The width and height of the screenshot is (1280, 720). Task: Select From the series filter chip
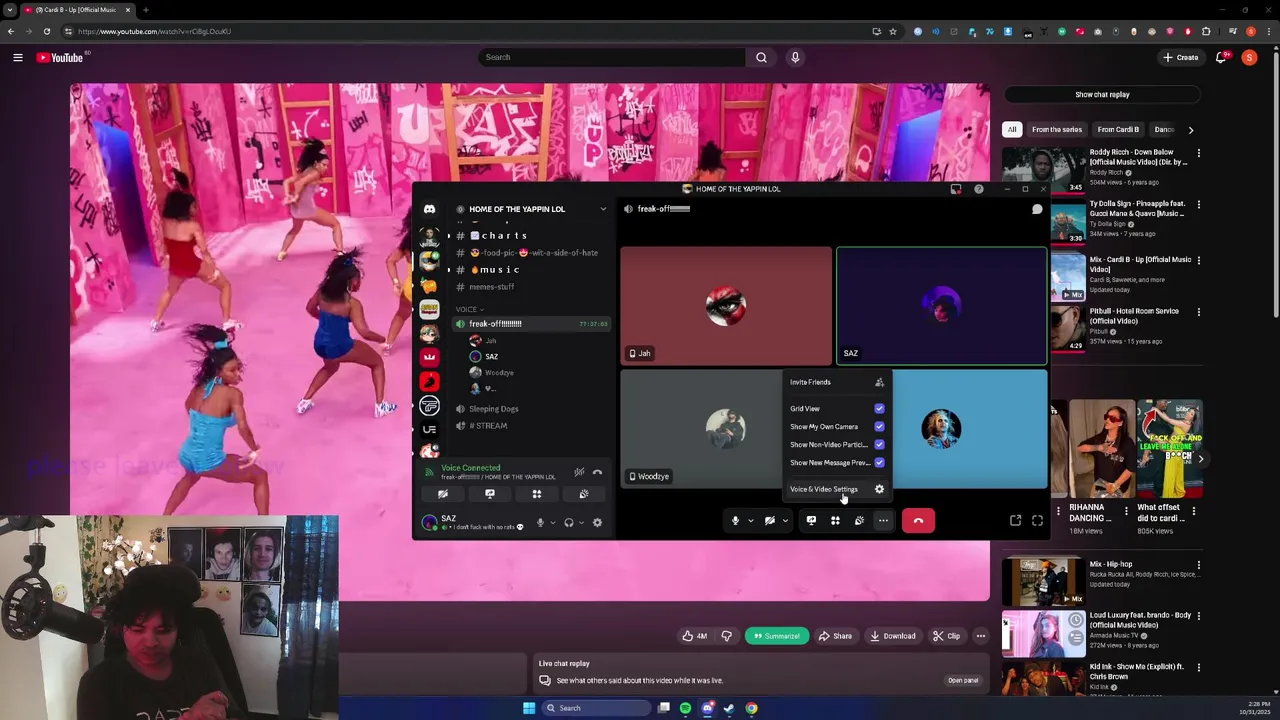pos(1057,130)
